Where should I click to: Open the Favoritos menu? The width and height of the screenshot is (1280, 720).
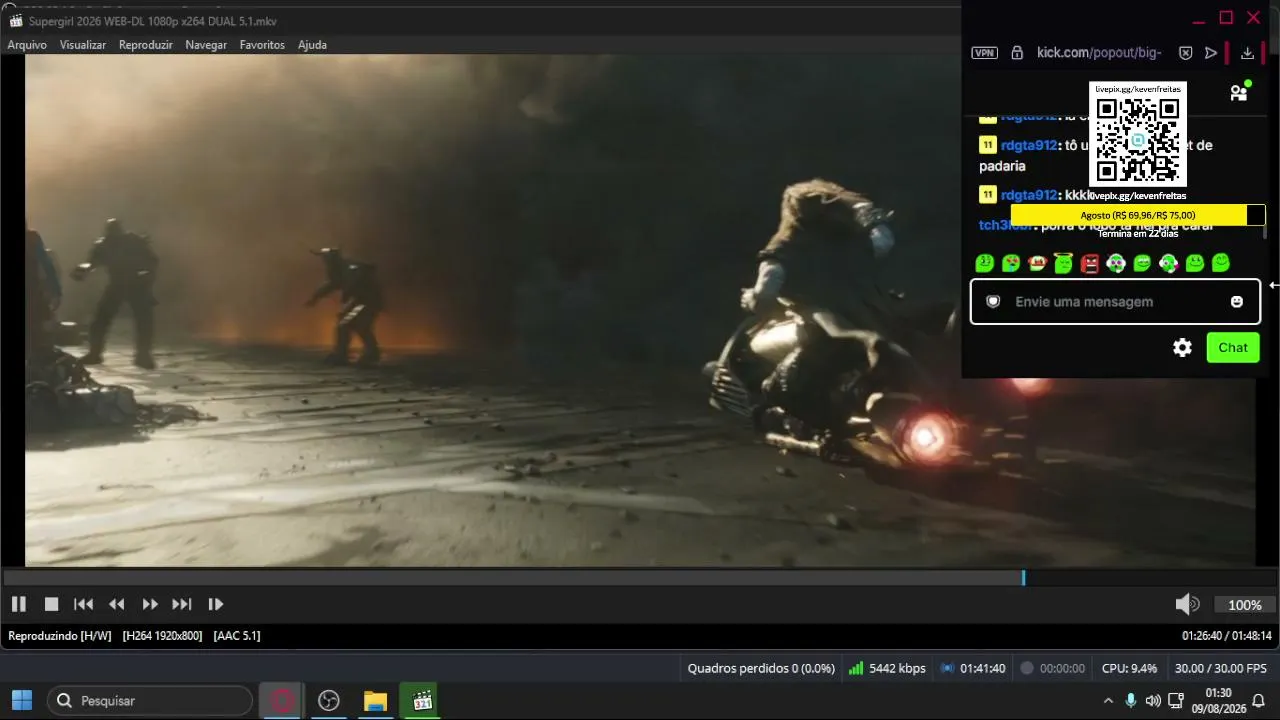pyautogui.click(x=262, y=45)
